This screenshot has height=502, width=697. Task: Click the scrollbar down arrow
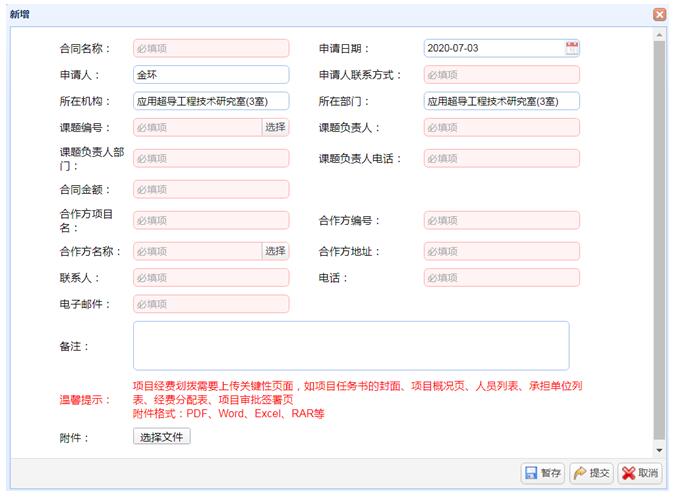coord(659,450)
